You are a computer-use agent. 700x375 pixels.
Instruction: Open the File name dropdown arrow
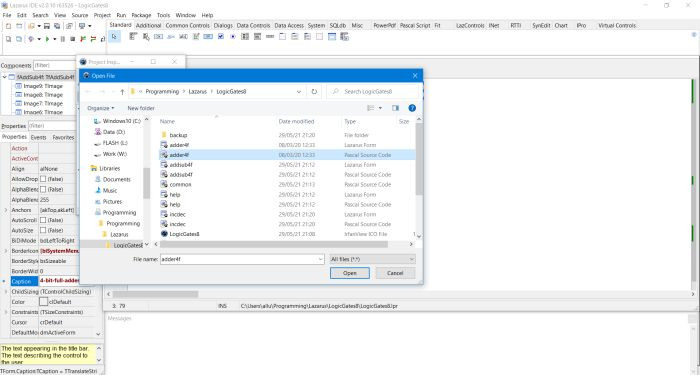(320, 259)
